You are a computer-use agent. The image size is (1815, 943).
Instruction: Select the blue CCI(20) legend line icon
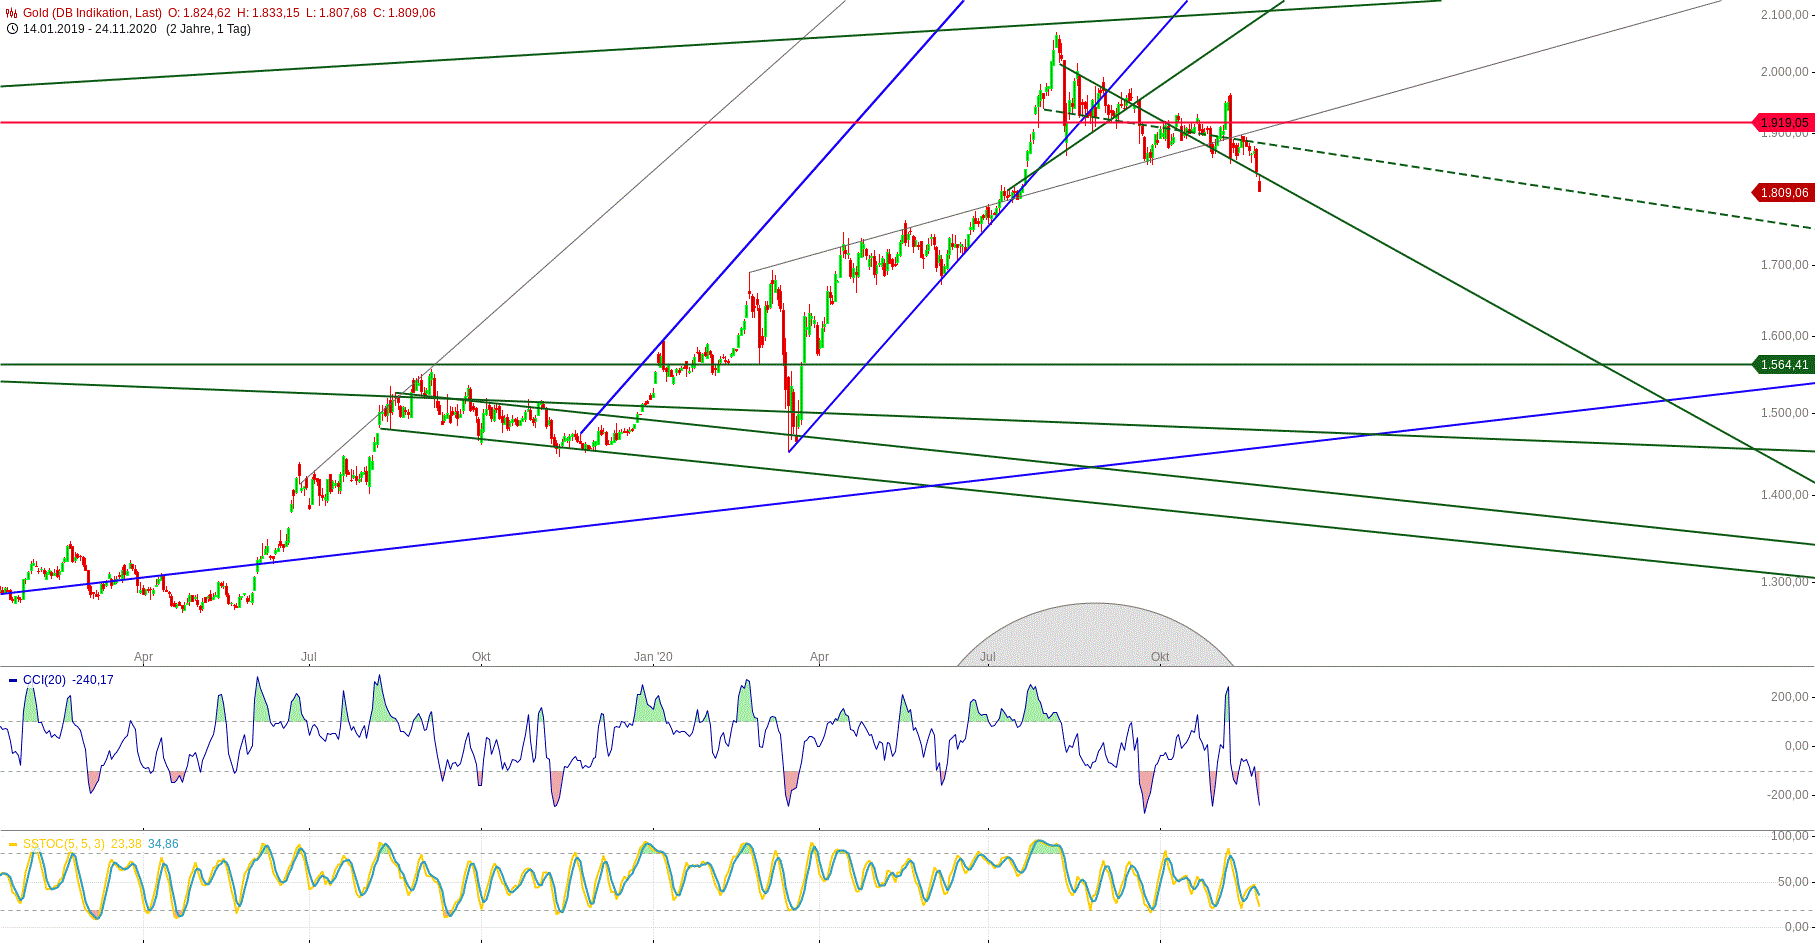coord(12,678)
